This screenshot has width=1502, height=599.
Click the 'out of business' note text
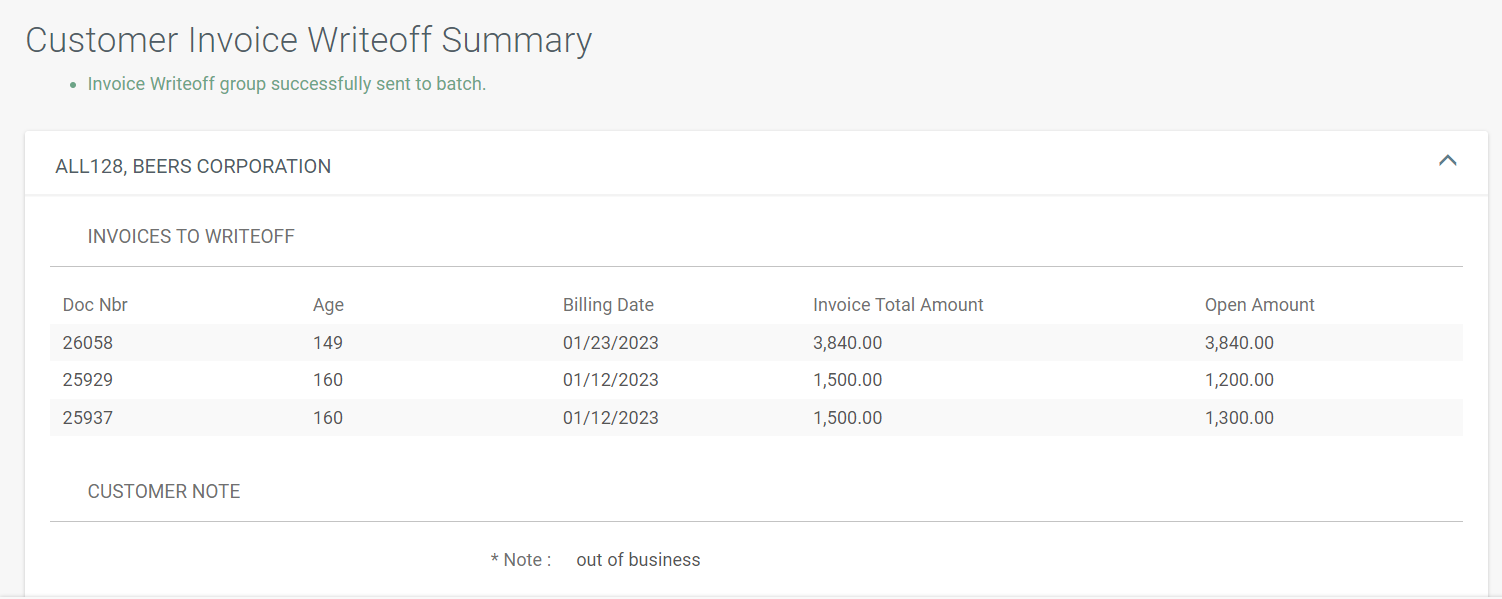point(638,560)
